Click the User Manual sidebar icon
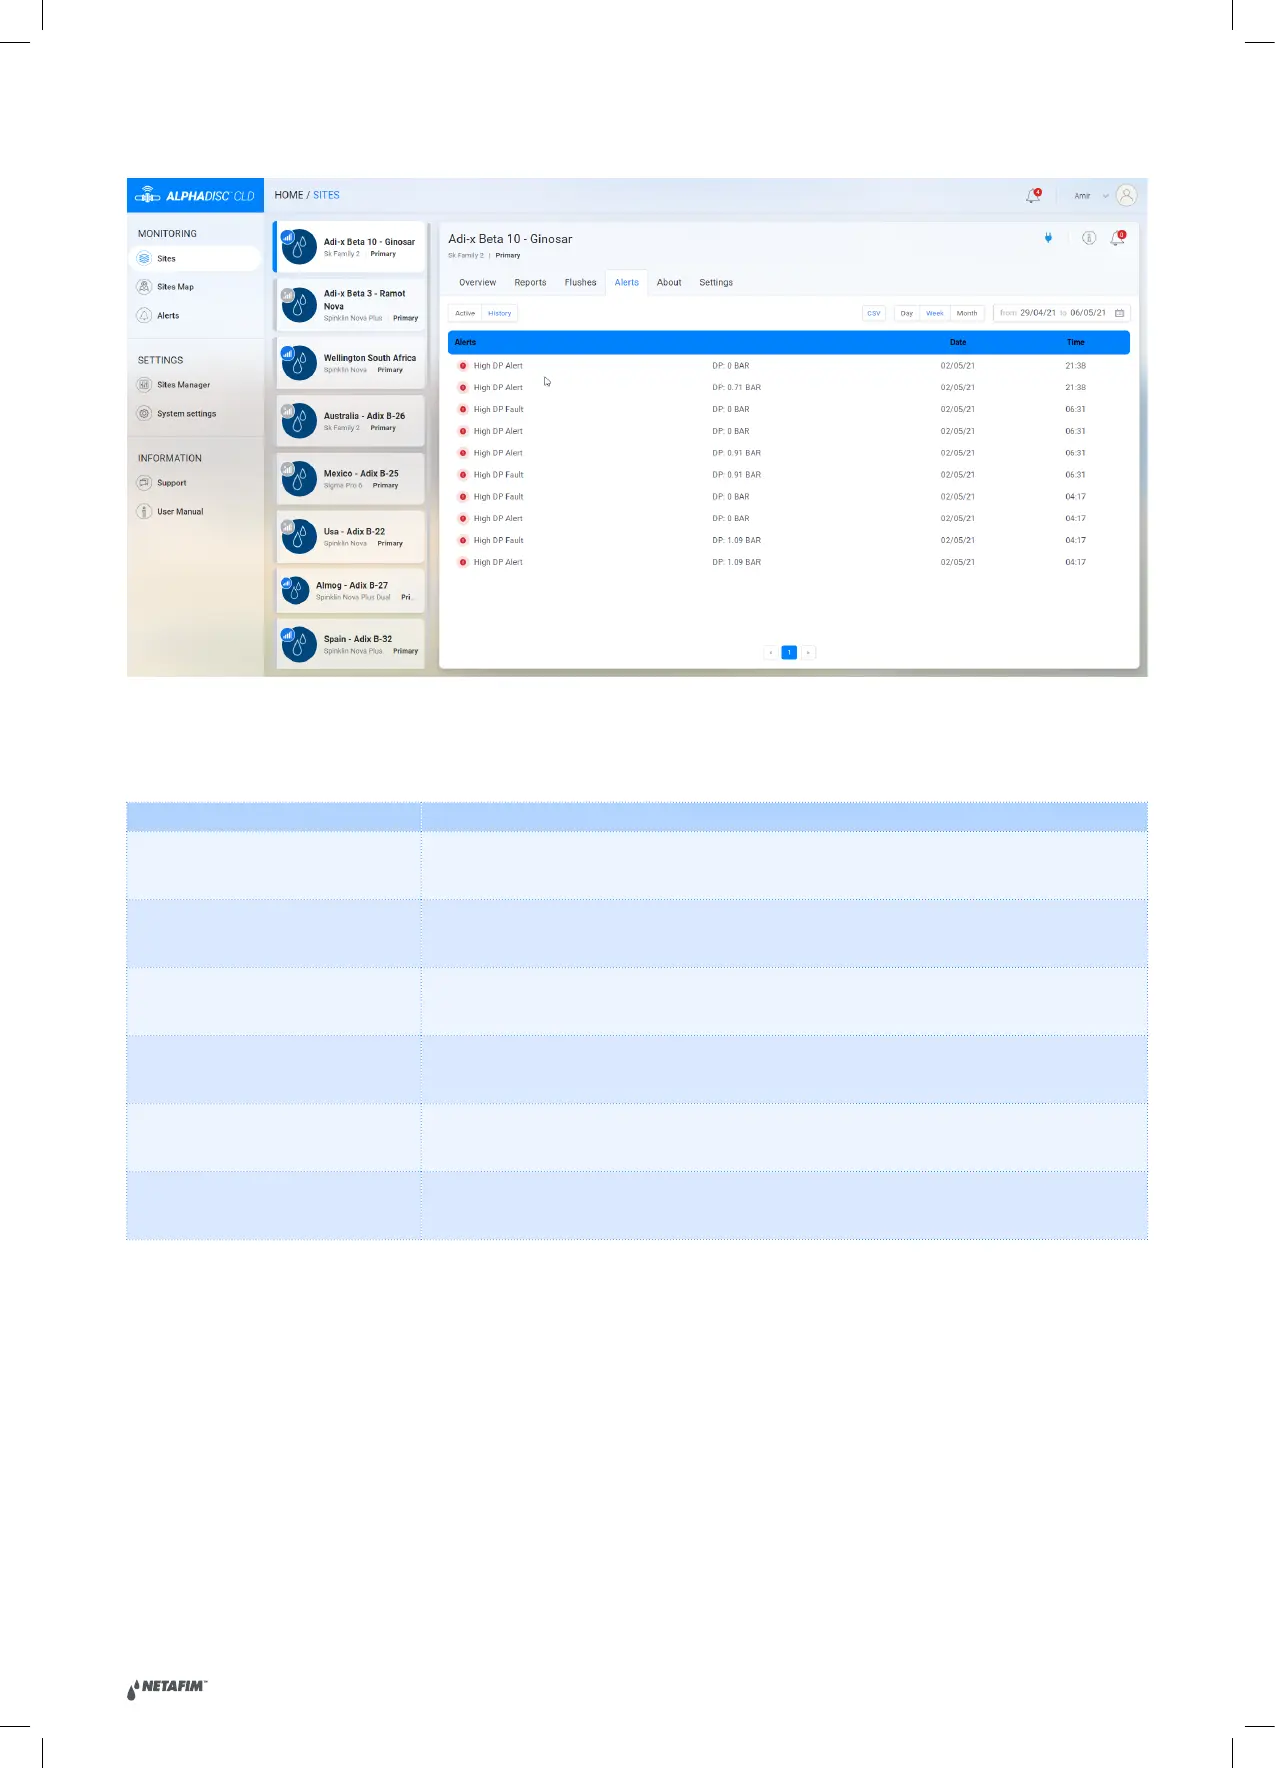The width and height of the screenshot is (1275, 1768). point(144,512)
